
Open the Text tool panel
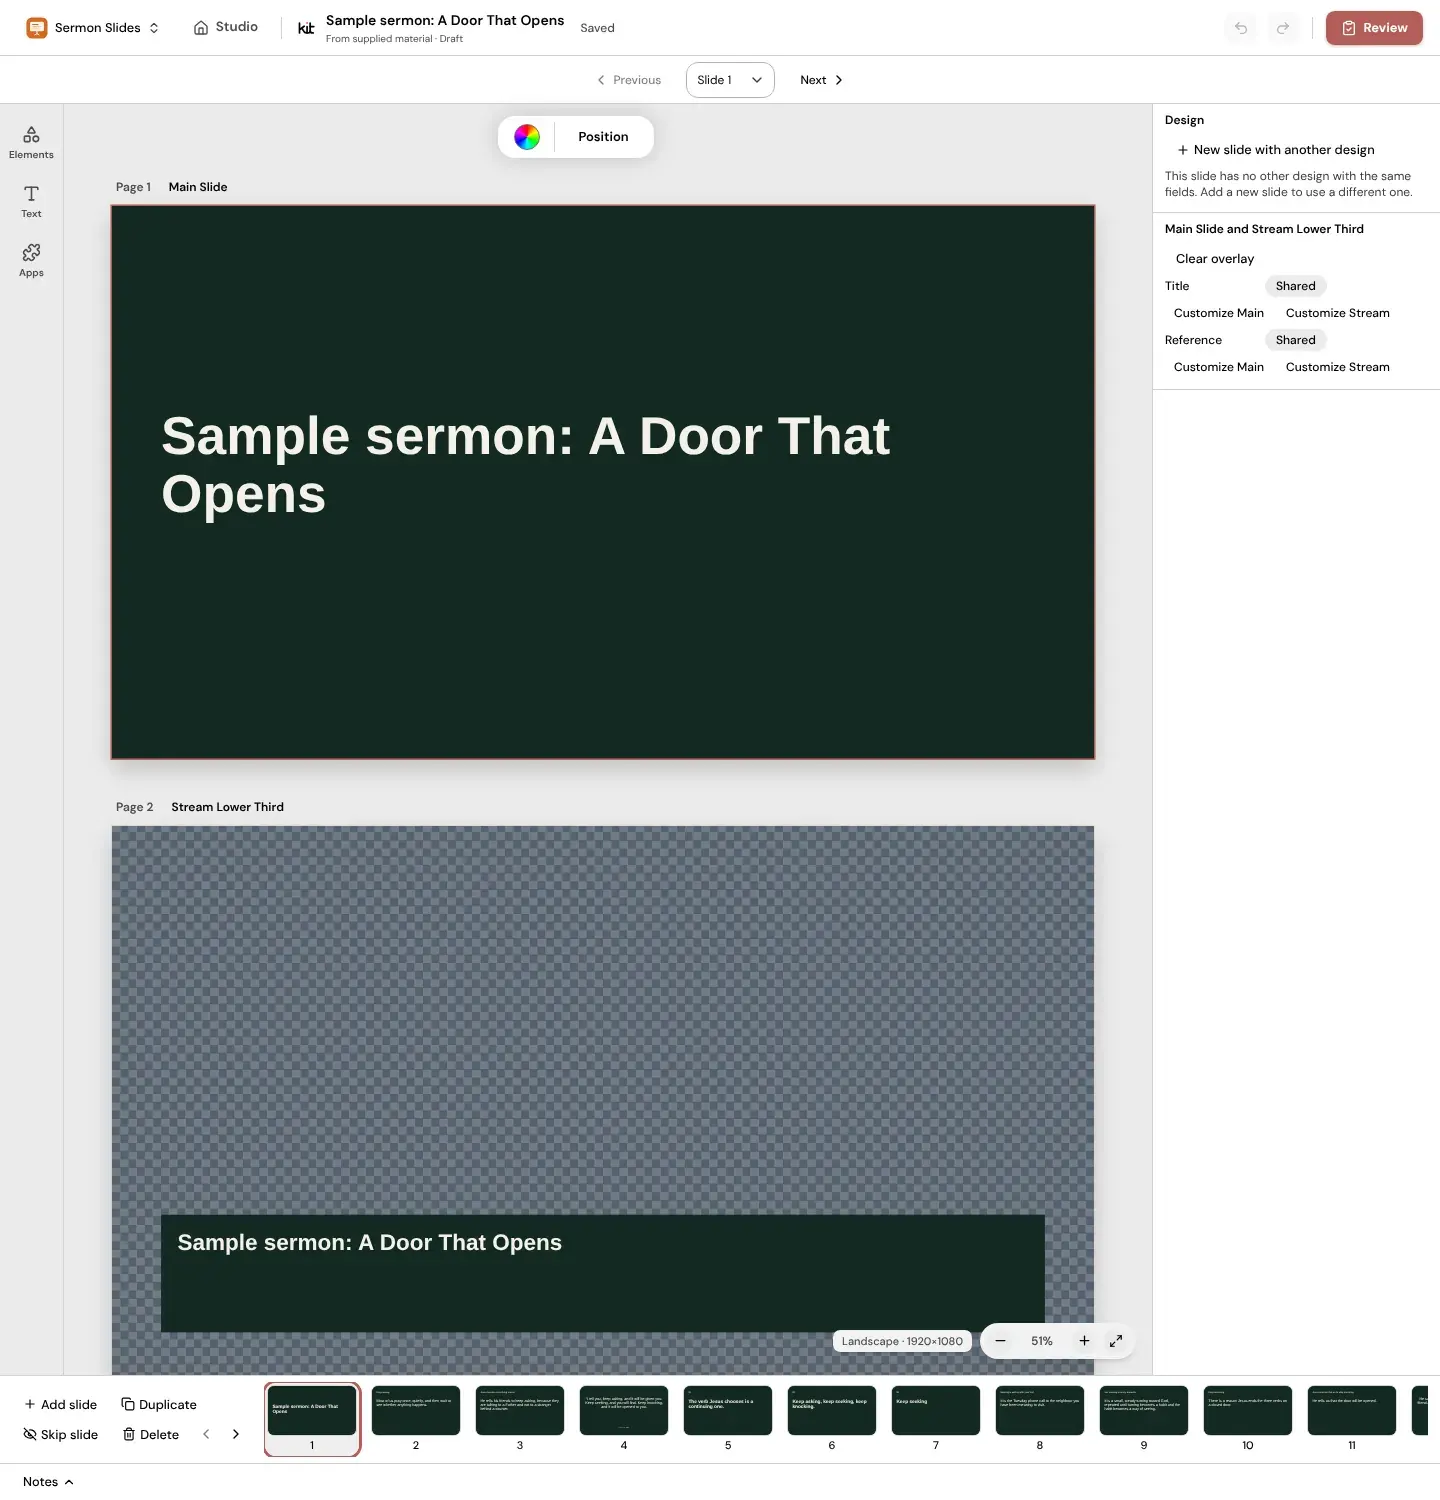[x=31, y=202]
